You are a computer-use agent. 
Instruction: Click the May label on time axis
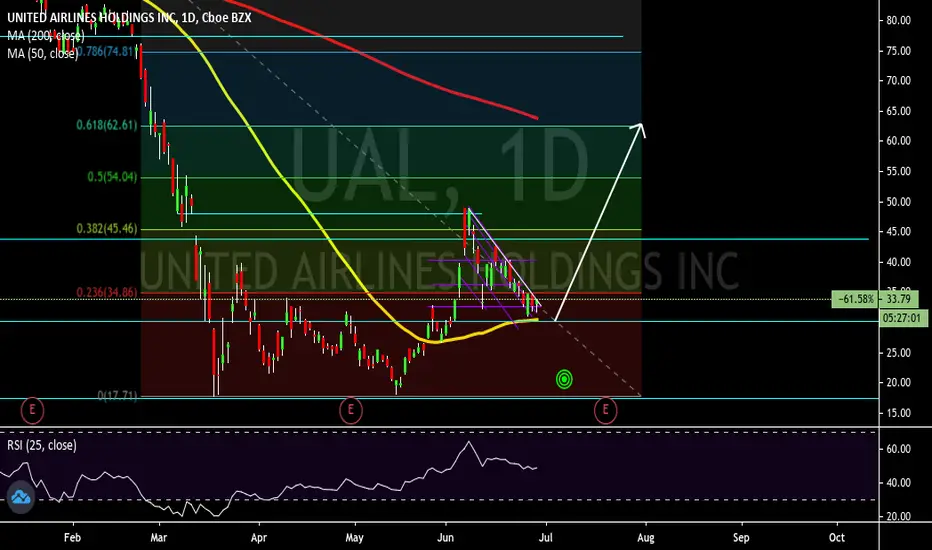pyautogui.click(x=354, y=538)
